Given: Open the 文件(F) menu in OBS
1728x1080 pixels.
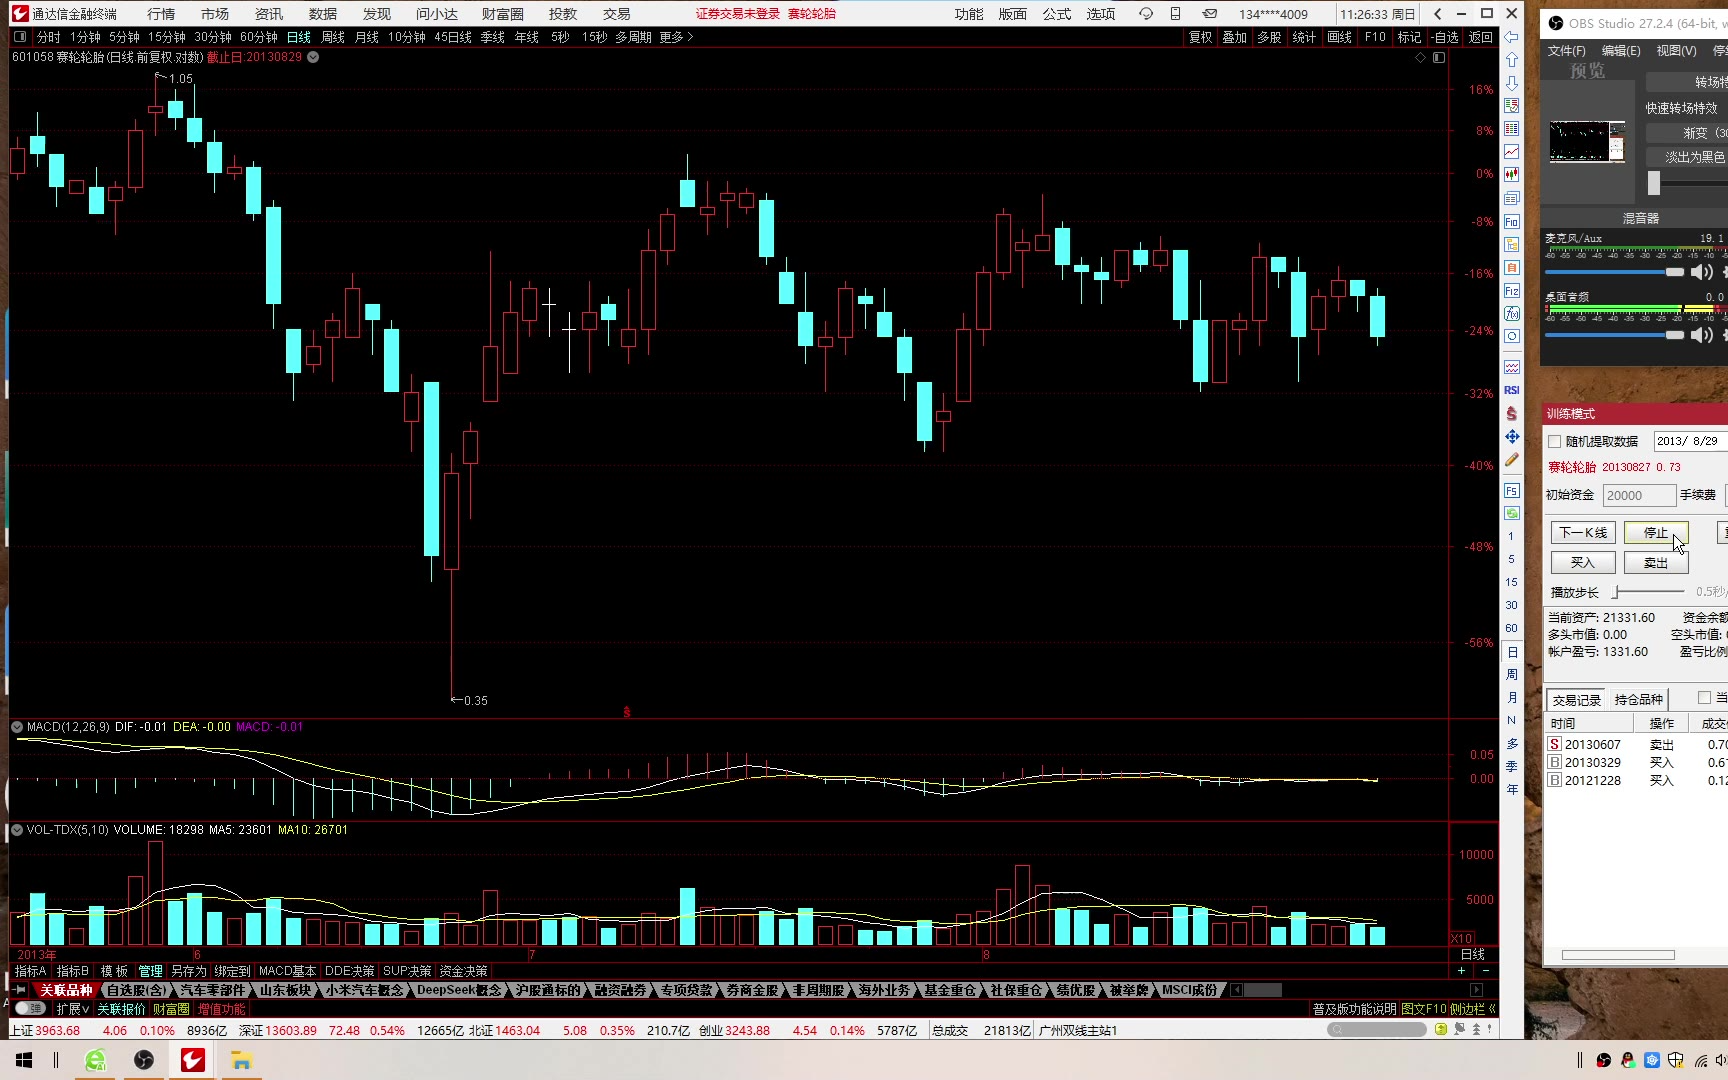Looking at the screenshot, I should point(1567,51).
